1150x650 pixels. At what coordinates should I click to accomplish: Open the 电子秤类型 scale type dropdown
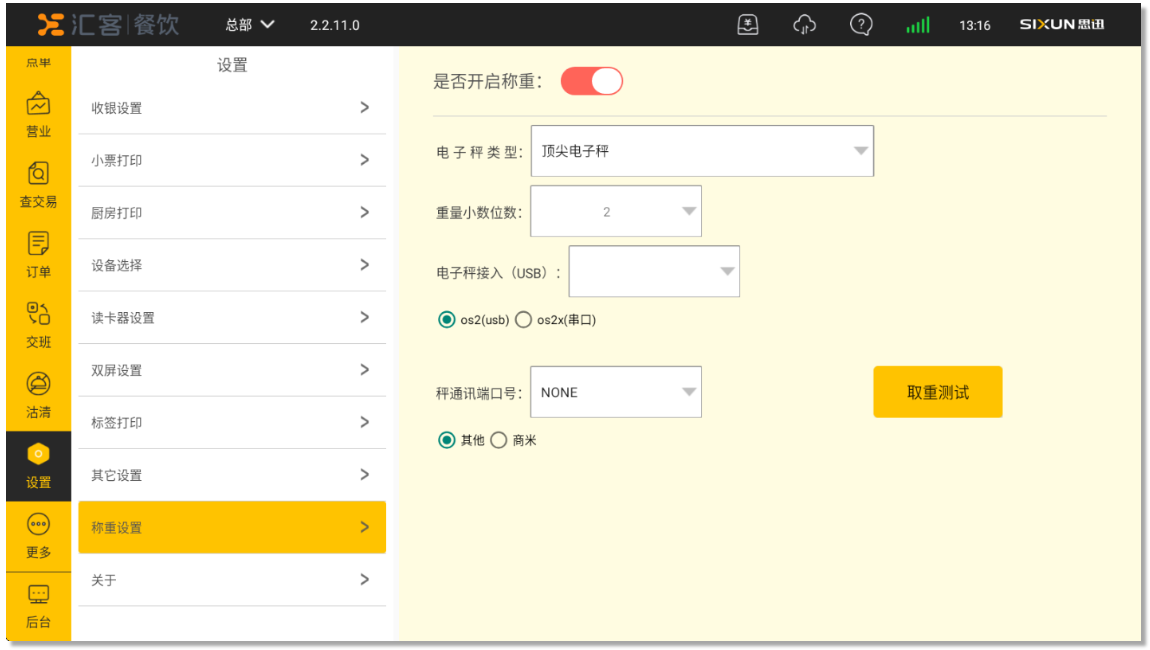702,151
